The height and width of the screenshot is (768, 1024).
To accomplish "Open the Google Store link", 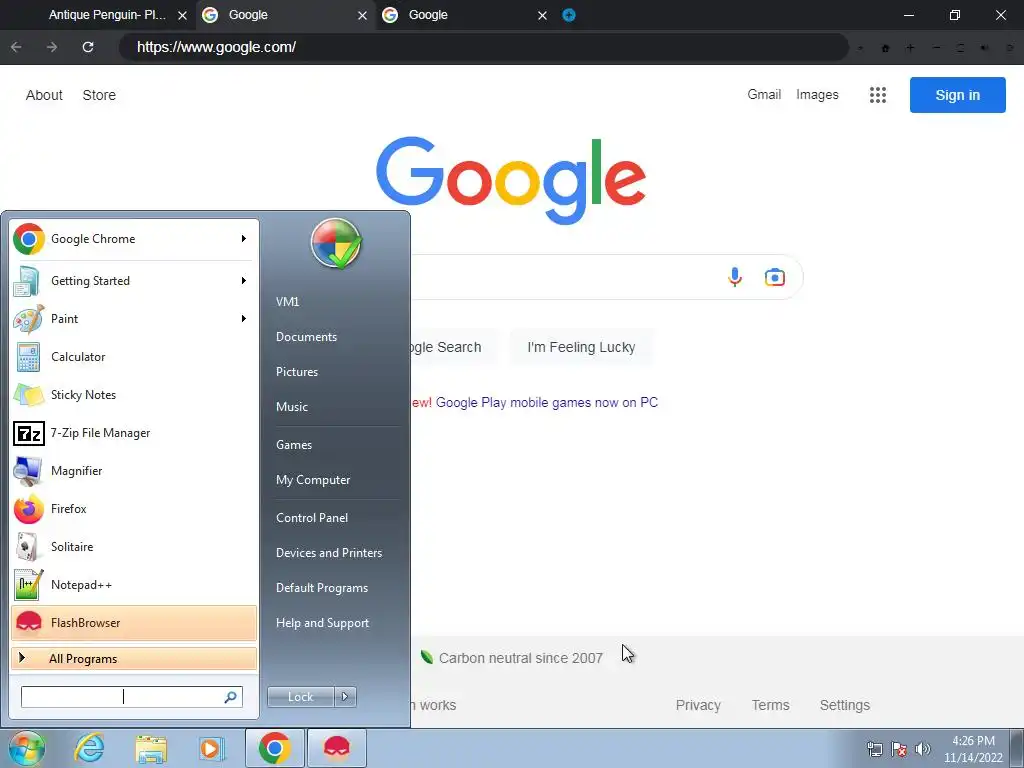I will tap(99, 95).
